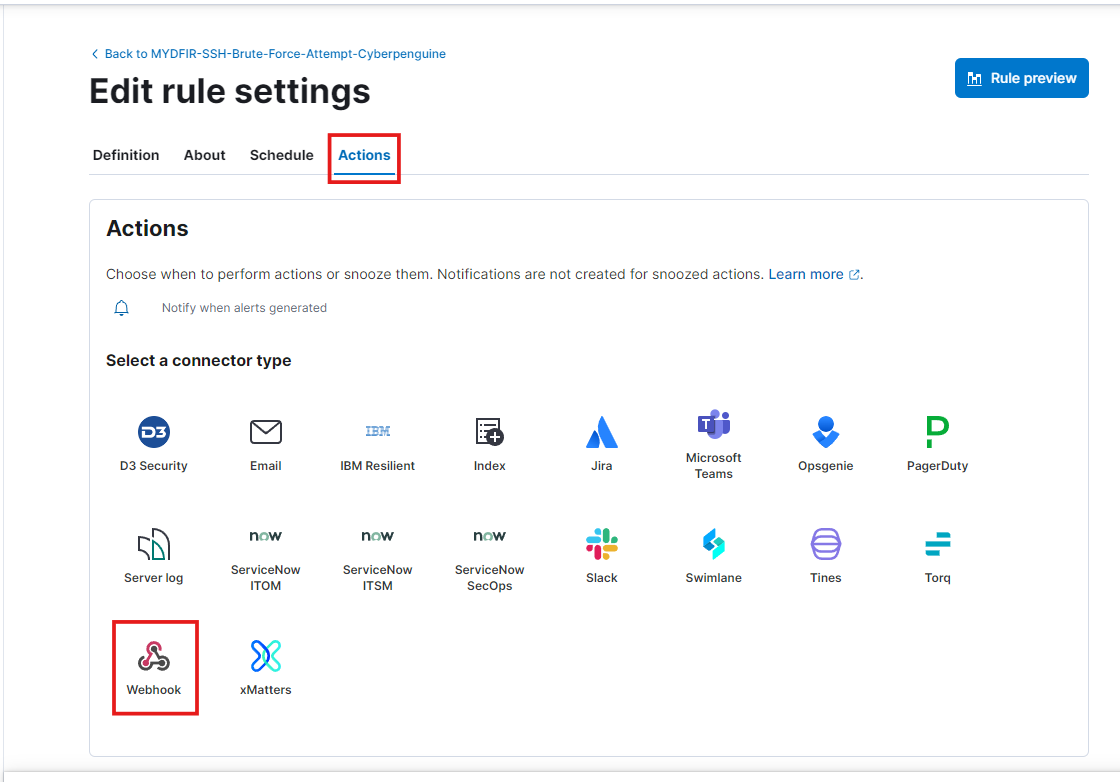This screenshot has height=782, width=1120.
Task: Go back to MYDFIR-SSH-Brute-Force-Attempt-Cyberpenguine rule
Action: 269,54
